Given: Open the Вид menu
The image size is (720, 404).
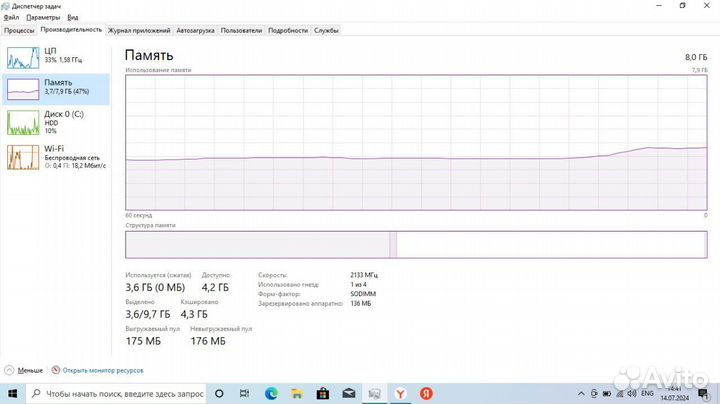Looking at the screenshot, I should pos(73,18).
